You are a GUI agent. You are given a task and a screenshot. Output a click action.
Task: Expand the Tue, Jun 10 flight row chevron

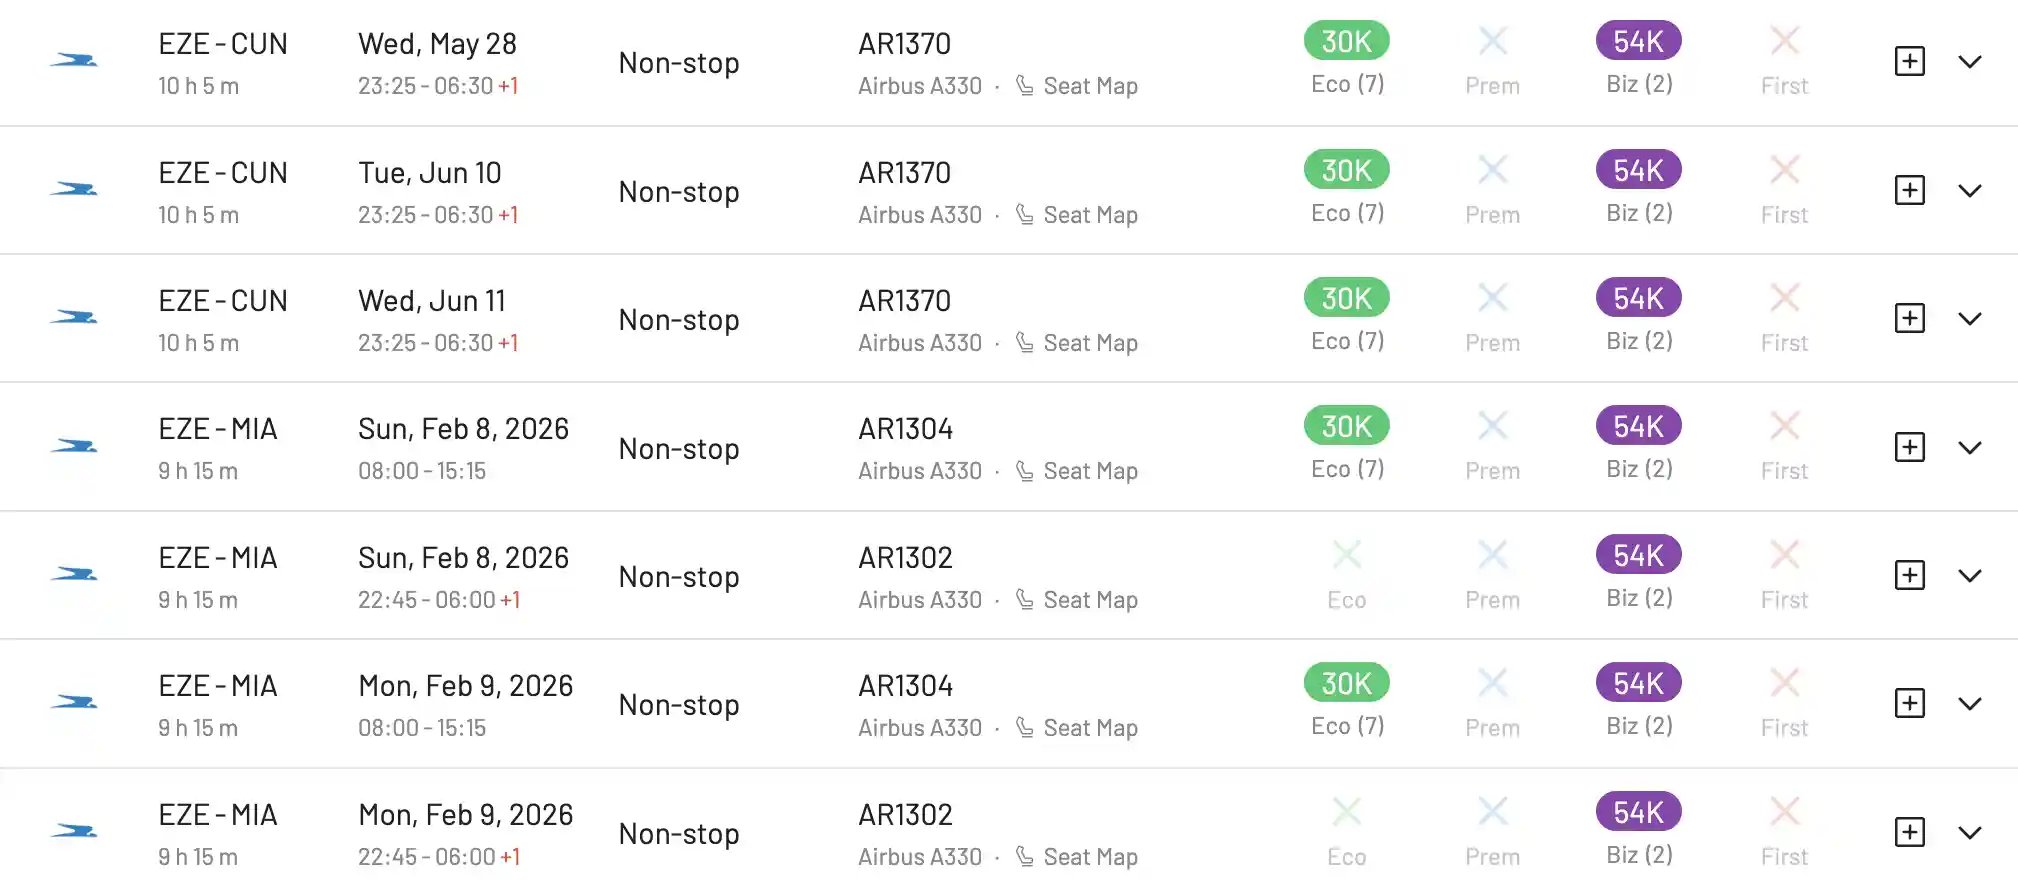pyautogui.click(x=1970, y=190)
